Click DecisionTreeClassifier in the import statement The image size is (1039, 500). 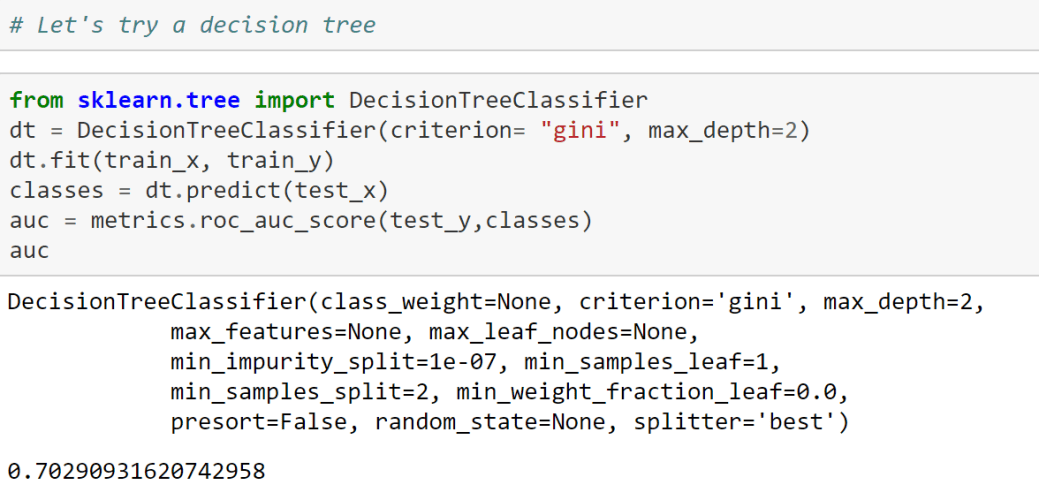coord(498,100)
